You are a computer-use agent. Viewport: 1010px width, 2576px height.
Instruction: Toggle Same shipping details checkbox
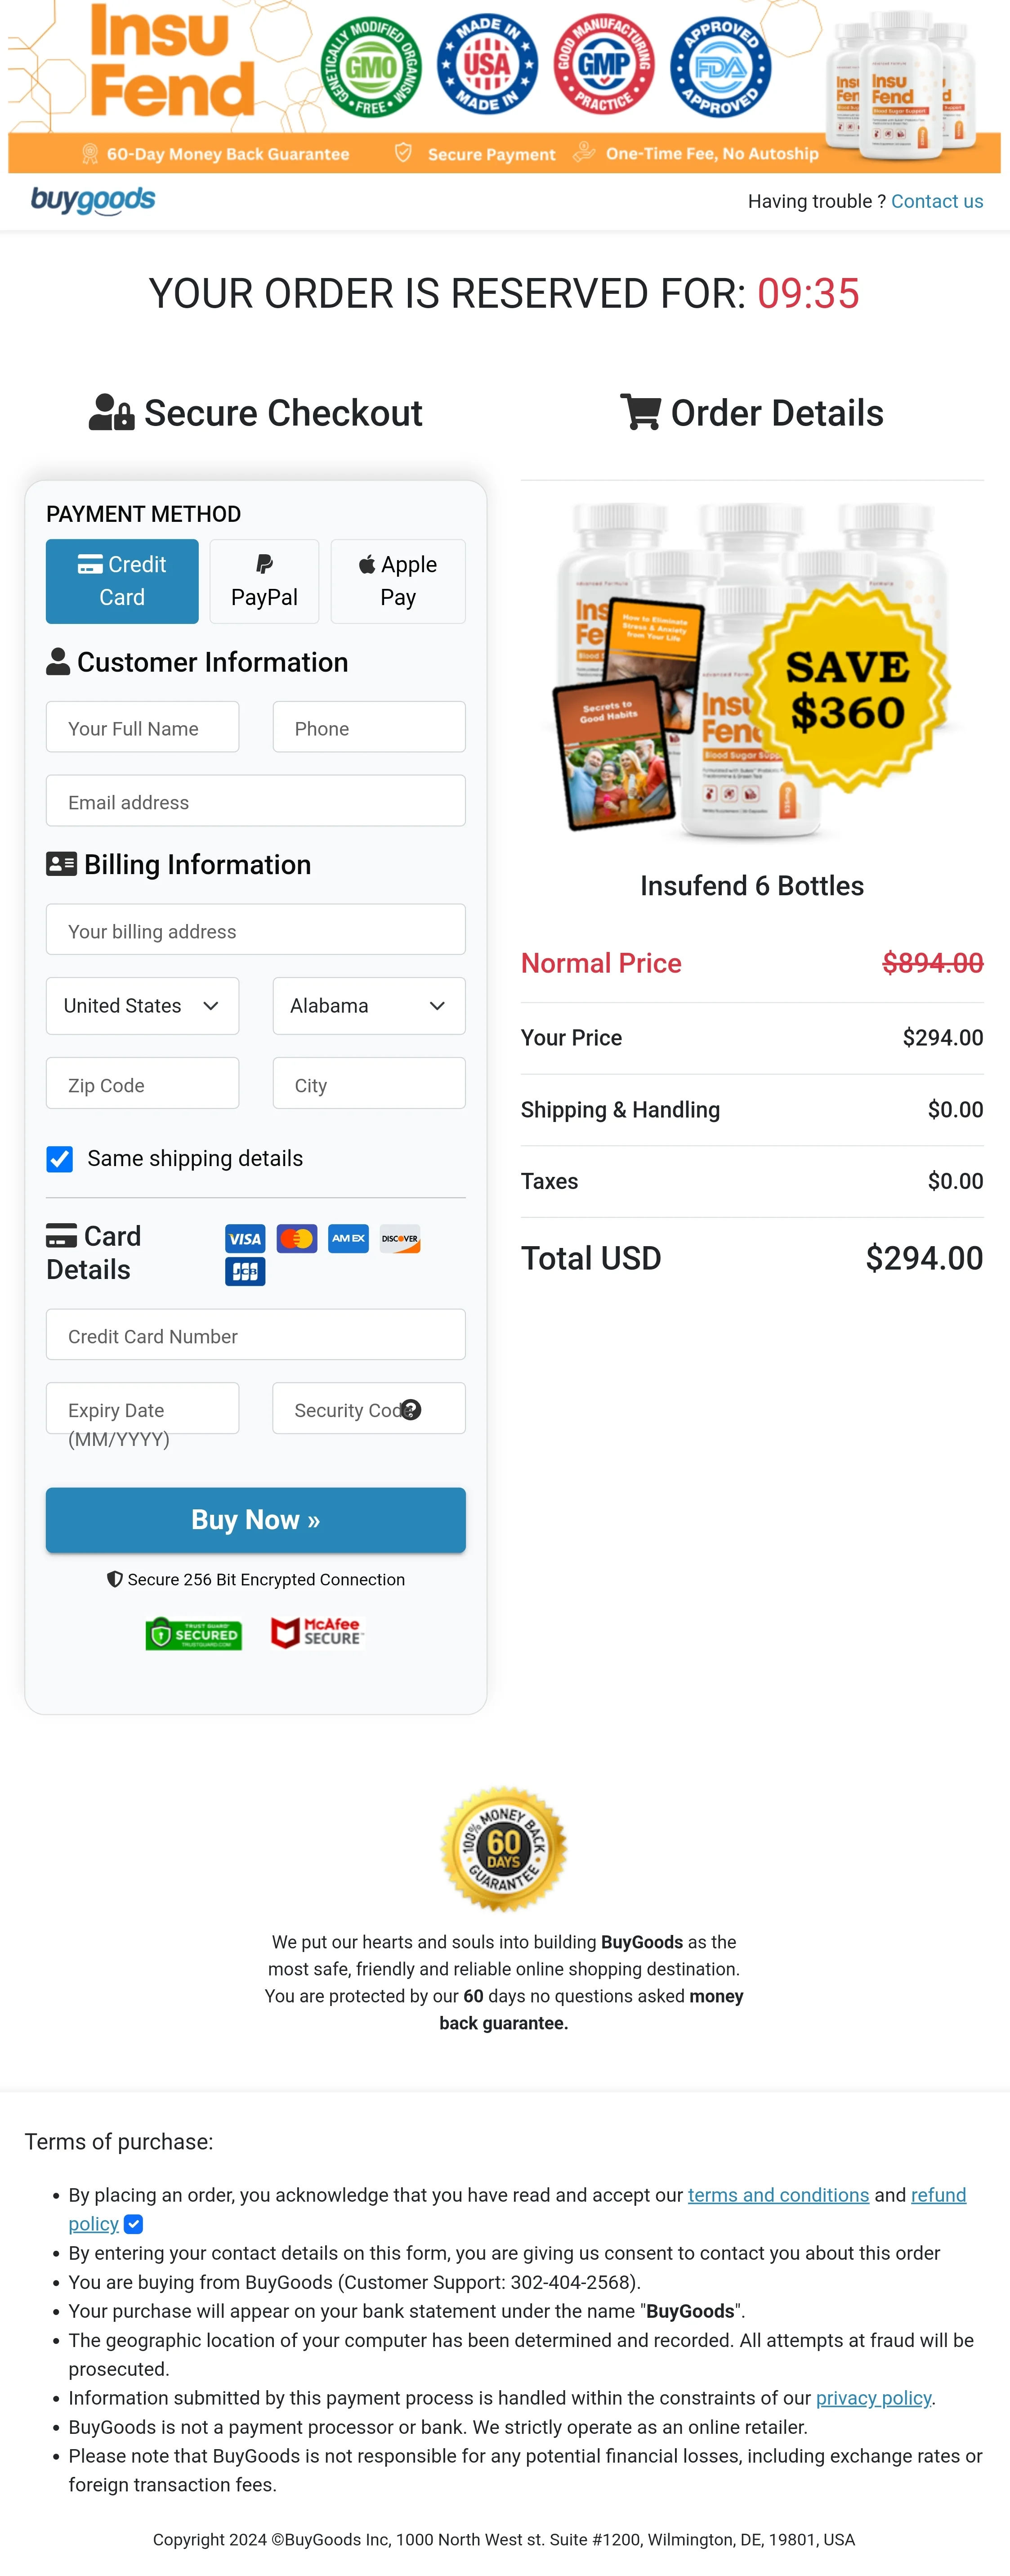pos(60,1158)
